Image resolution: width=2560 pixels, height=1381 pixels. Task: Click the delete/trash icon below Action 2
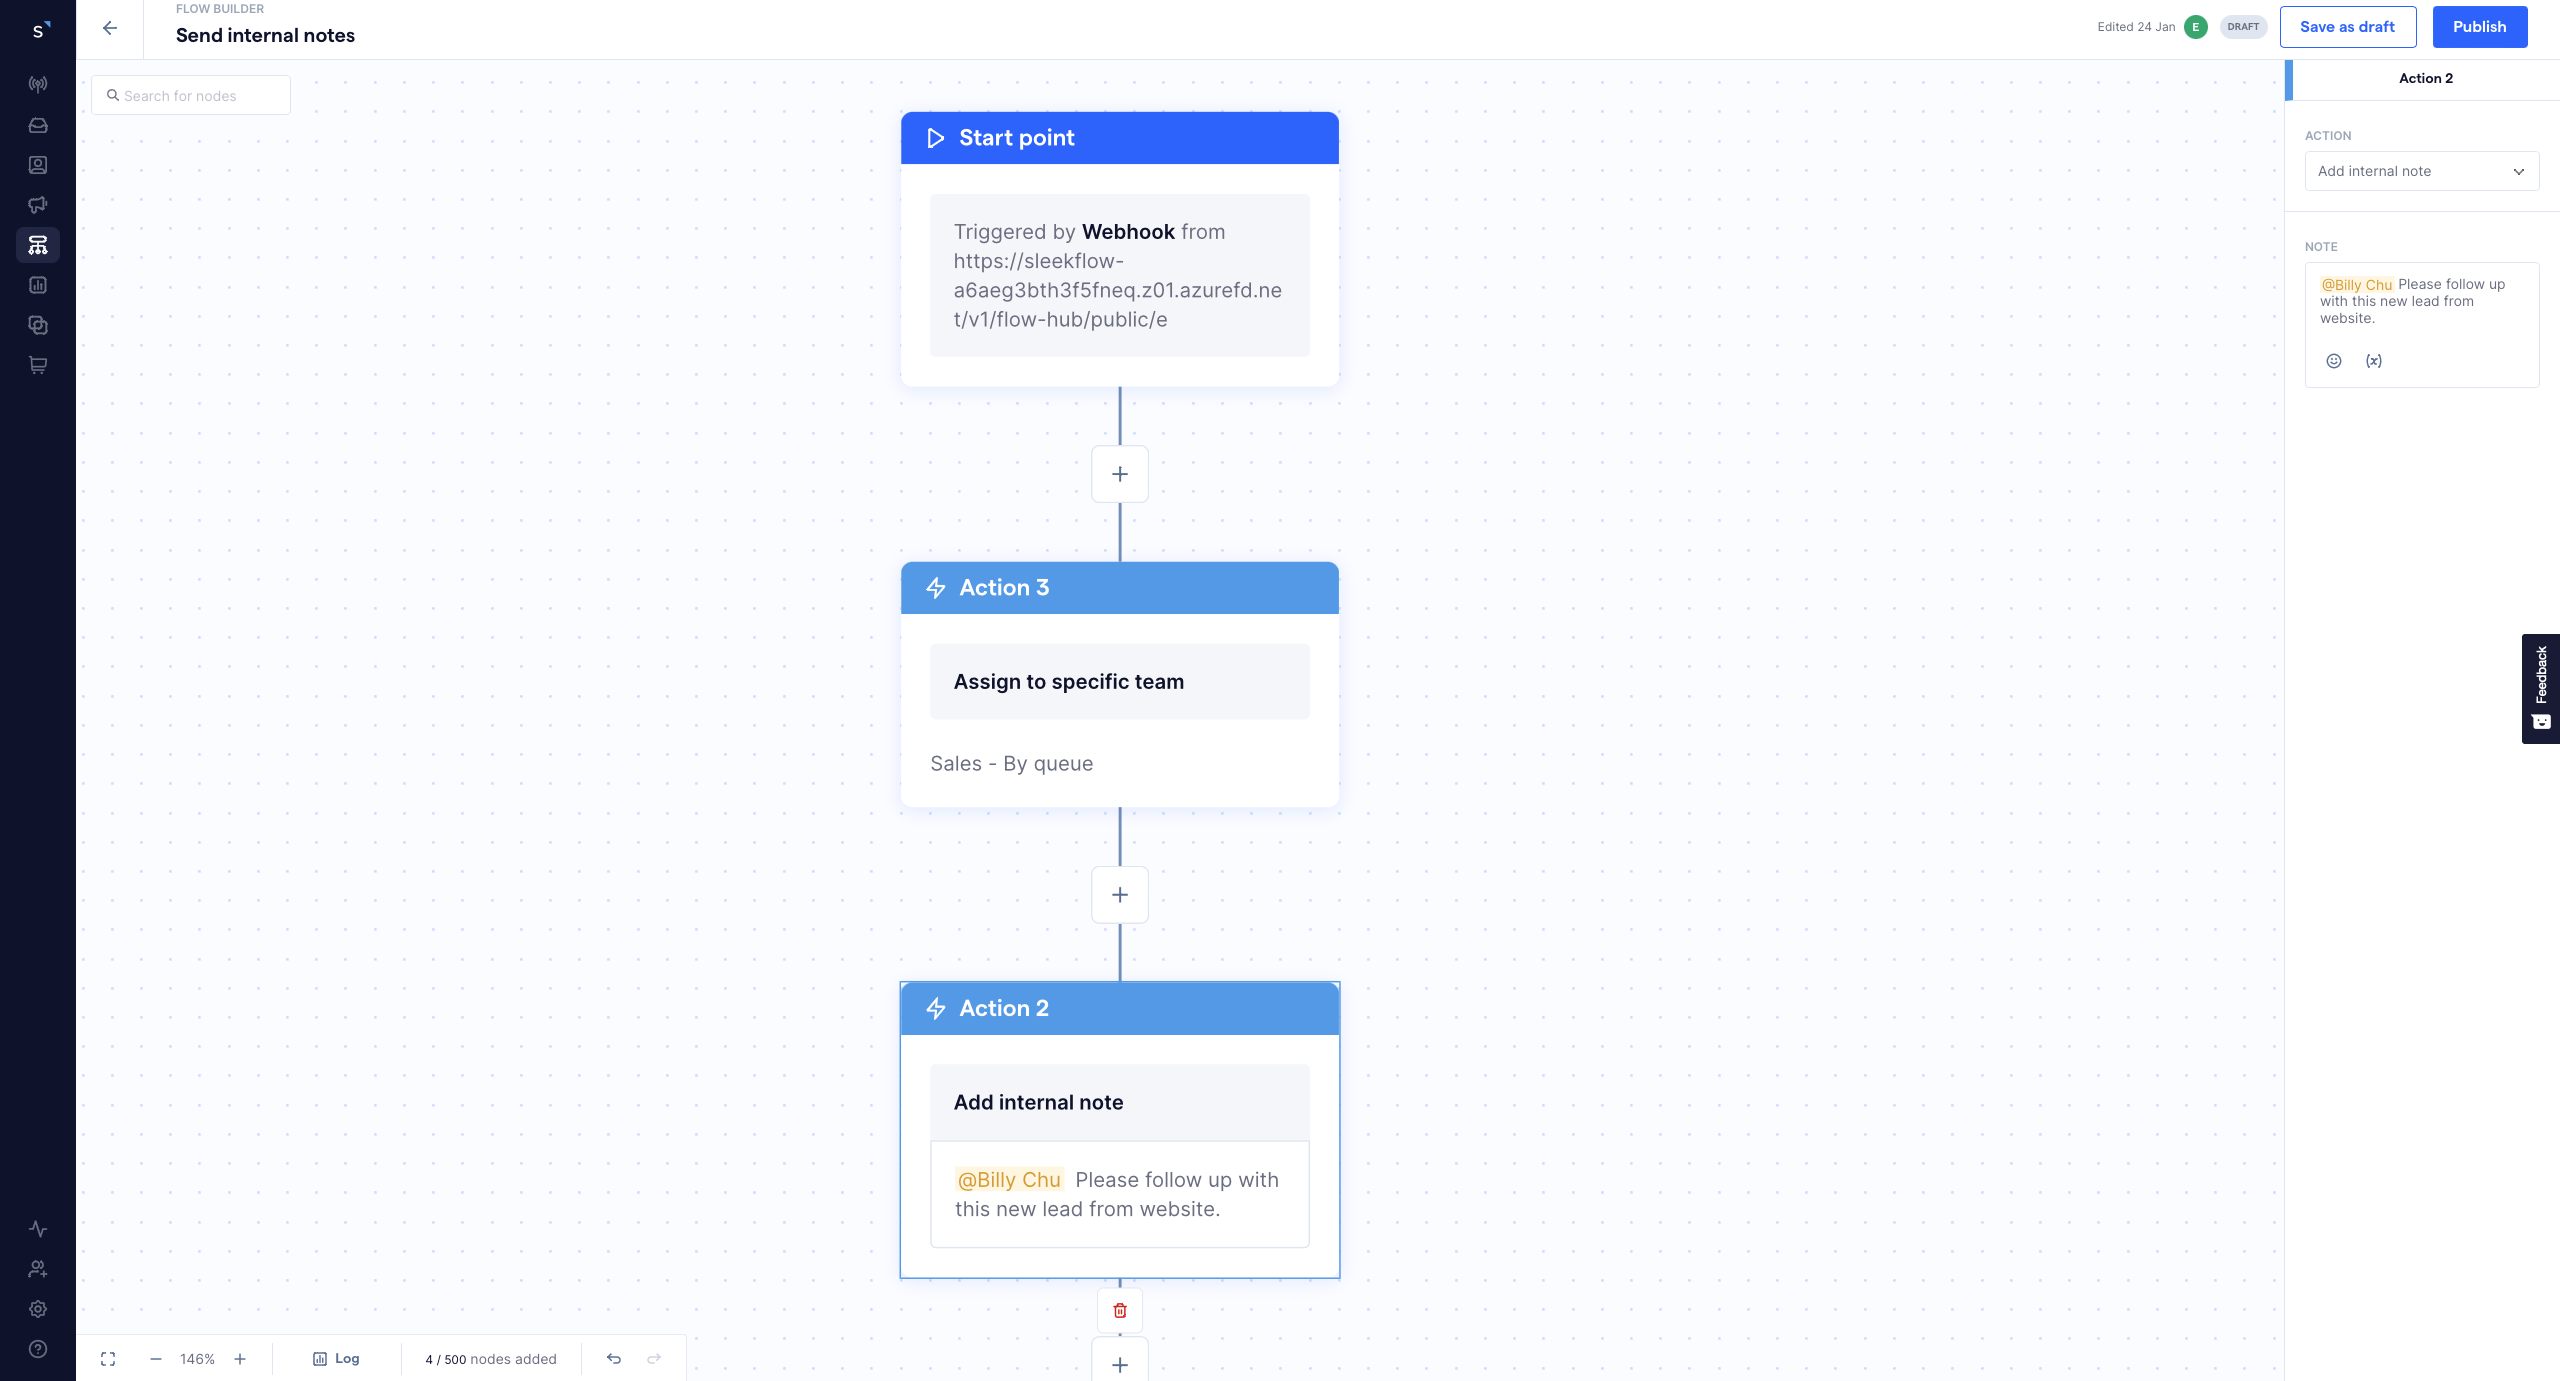click(x=1120, y=1310)
